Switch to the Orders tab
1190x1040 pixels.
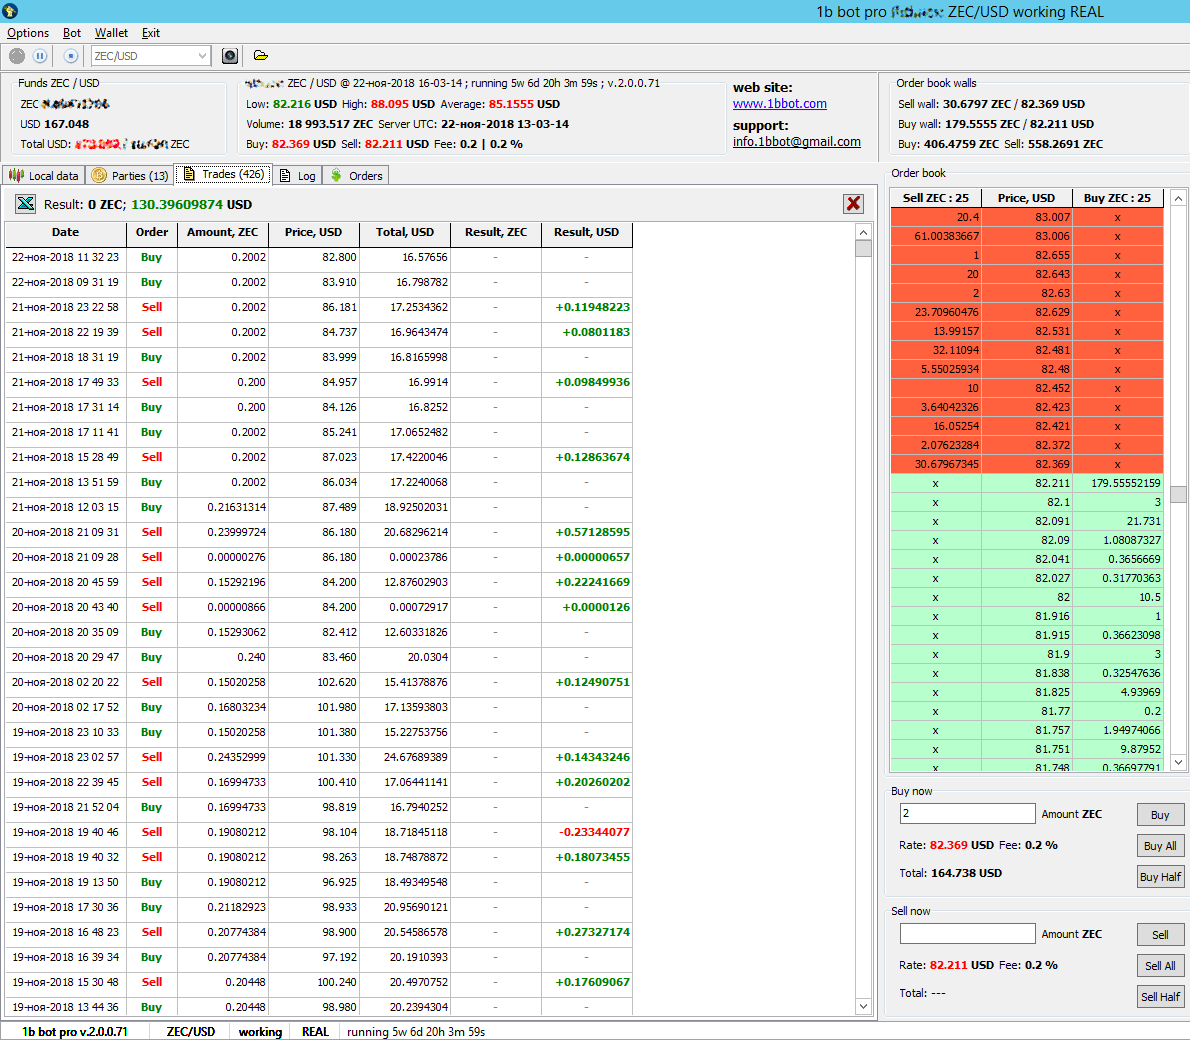click(x=357, y=175)
